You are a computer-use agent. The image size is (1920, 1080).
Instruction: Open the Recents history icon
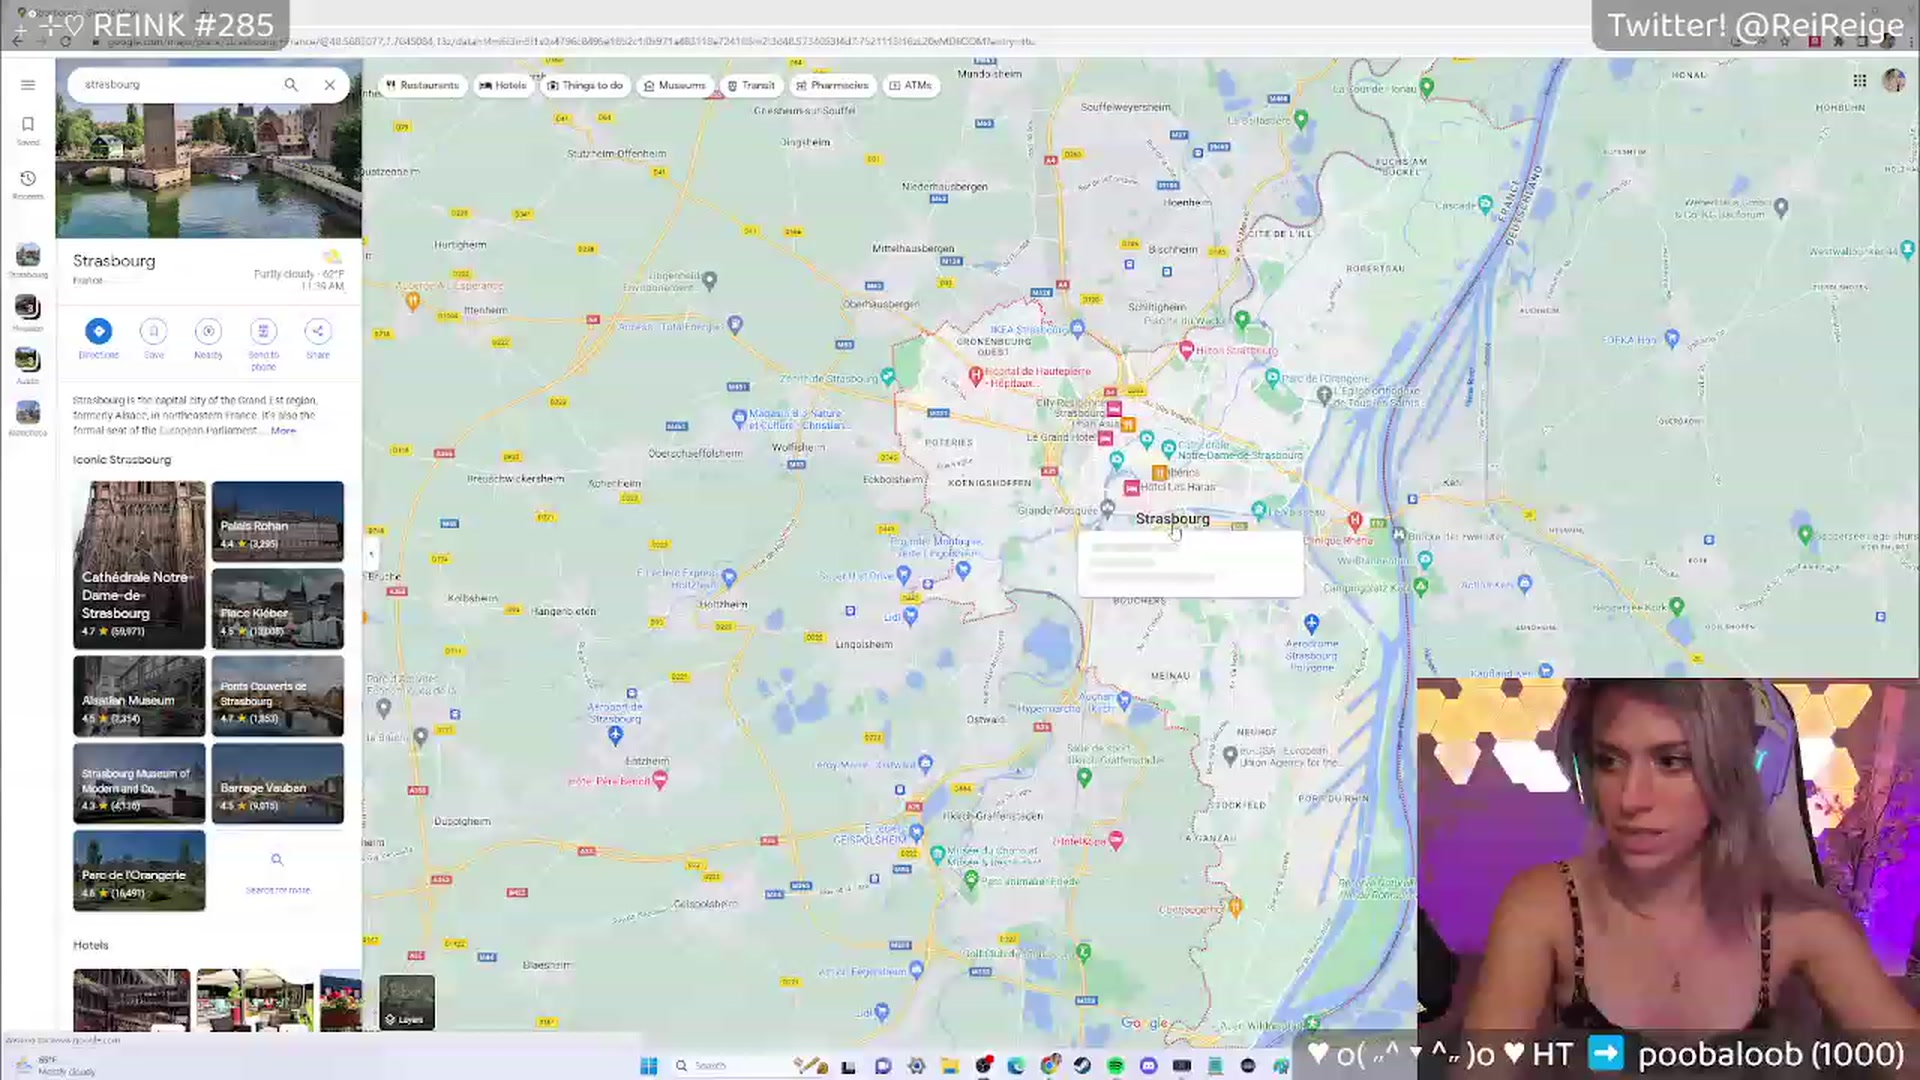pyautogui.click(x=28, y=184)
